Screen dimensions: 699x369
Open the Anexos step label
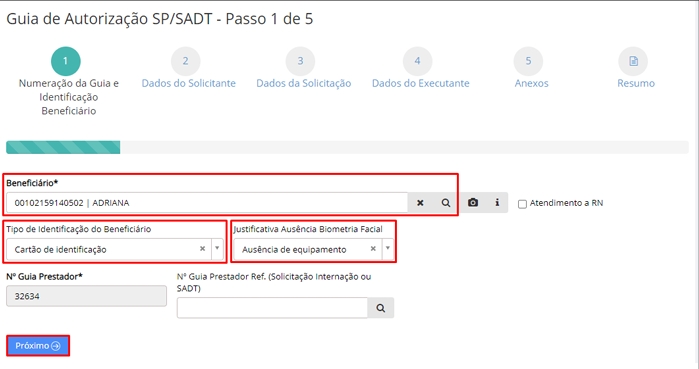pos(531,83)
